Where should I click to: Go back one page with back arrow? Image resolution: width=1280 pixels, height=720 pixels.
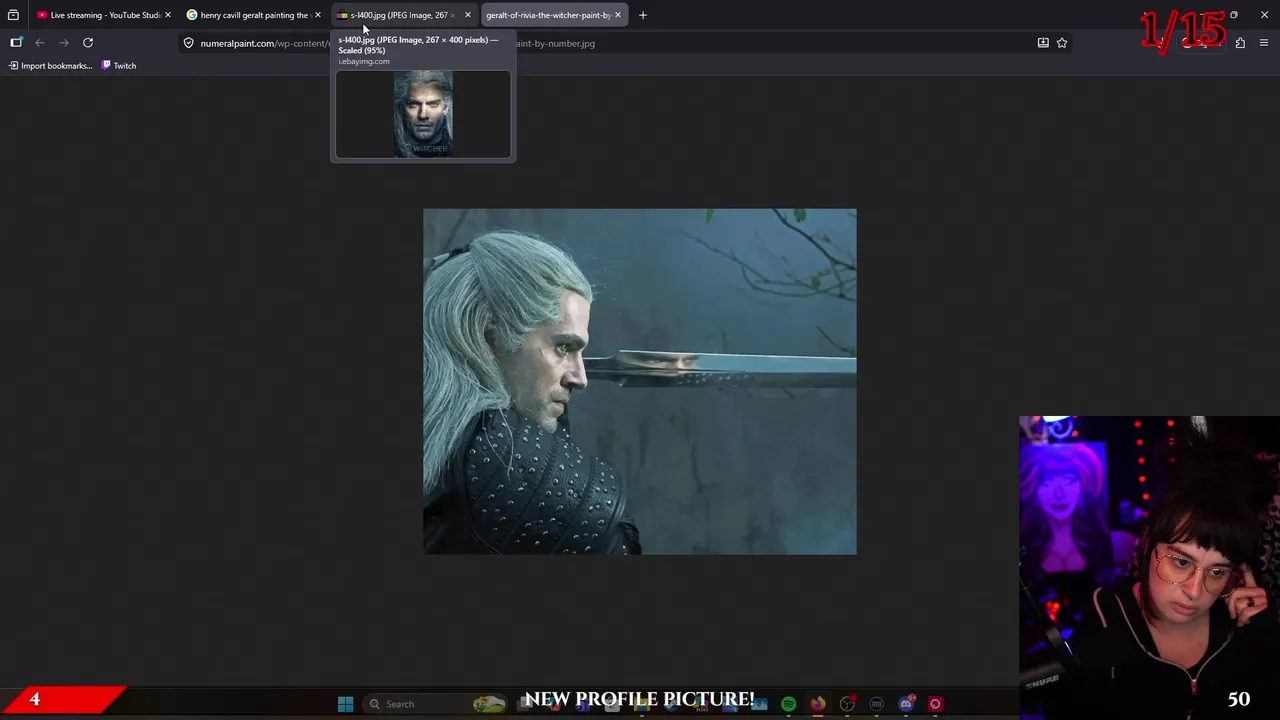[40, 42]
